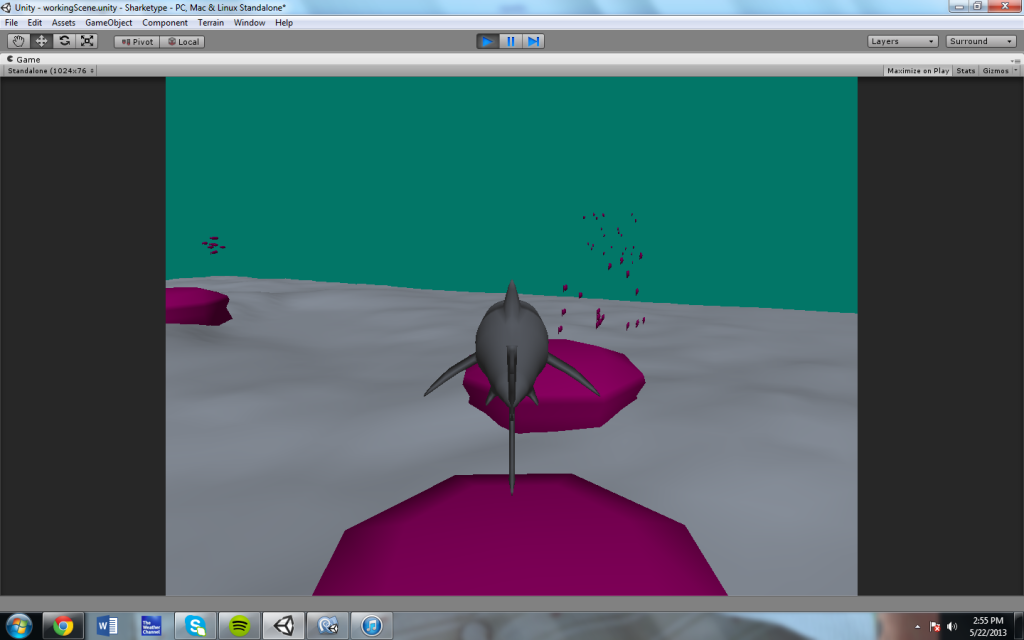The height and width of the screenshot is (640, 1024).
Task: Open the Terrain menu
Action: tap(209, 22)
